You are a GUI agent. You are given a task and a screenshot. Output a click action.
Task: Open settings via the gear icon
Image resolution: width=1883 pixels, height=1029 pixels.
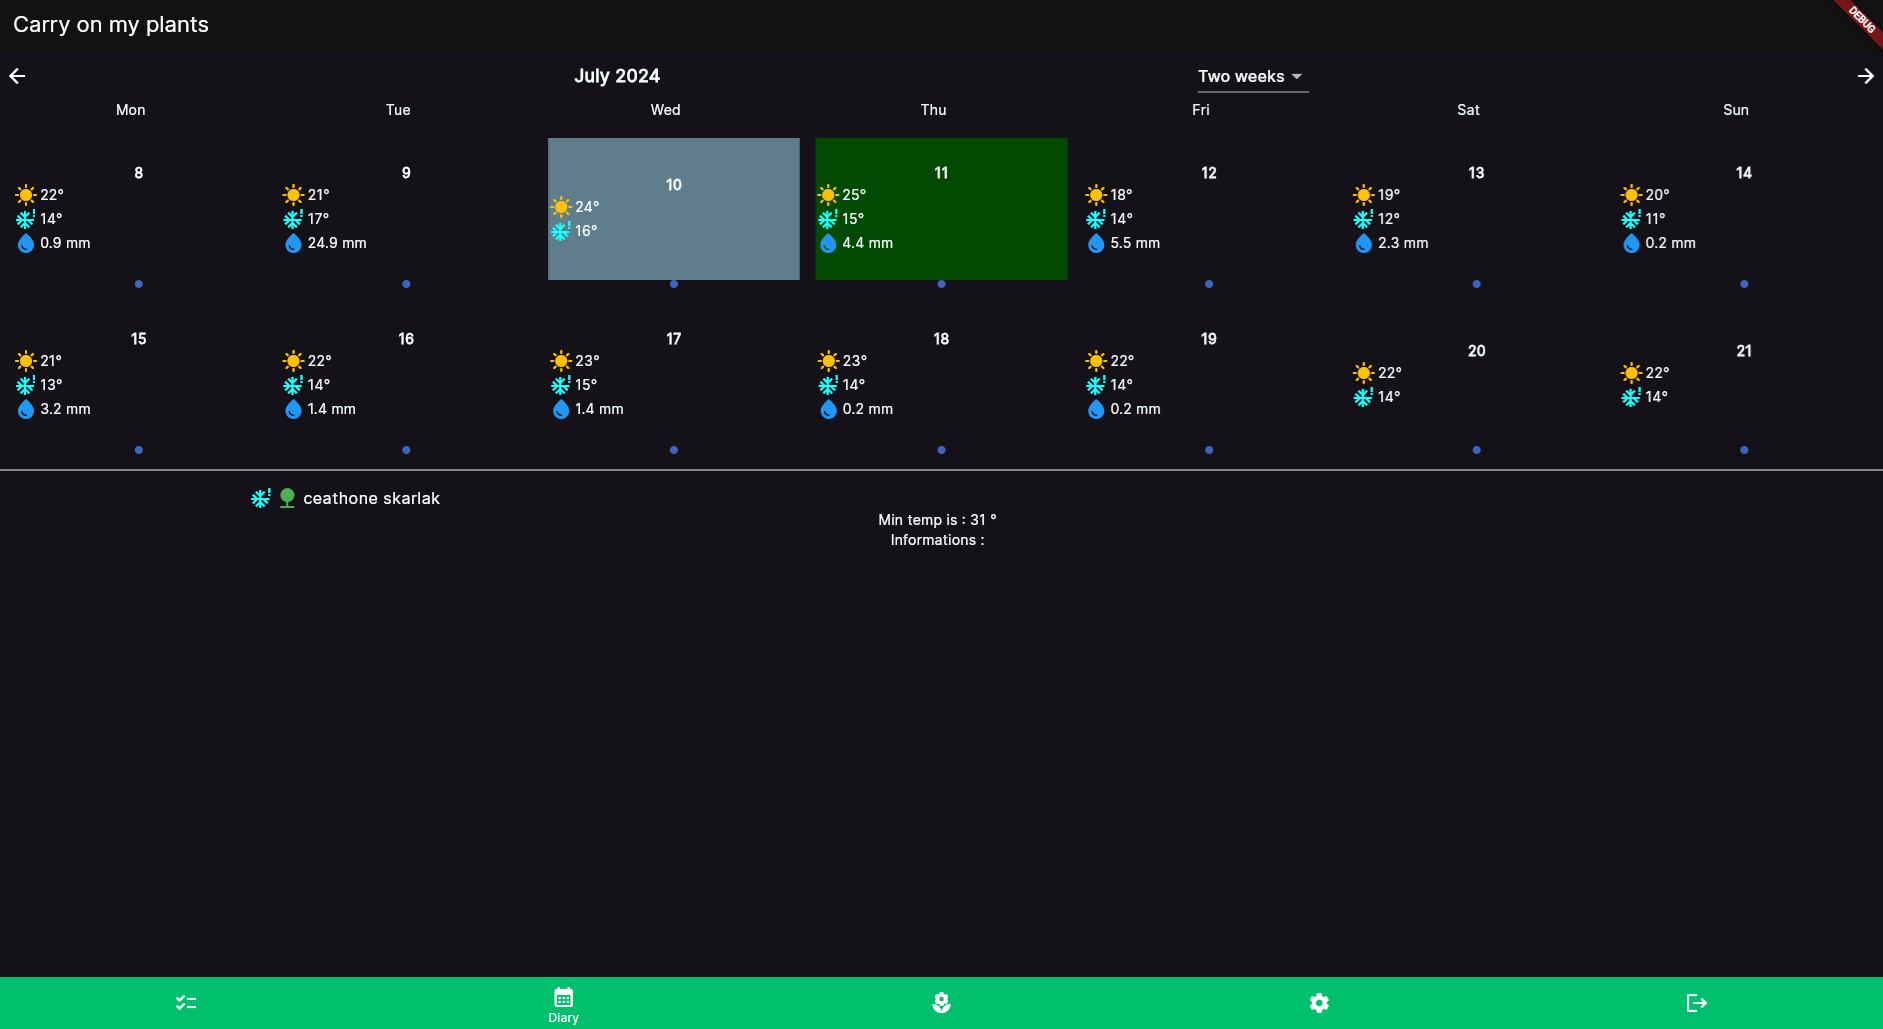[1318, 1001]
